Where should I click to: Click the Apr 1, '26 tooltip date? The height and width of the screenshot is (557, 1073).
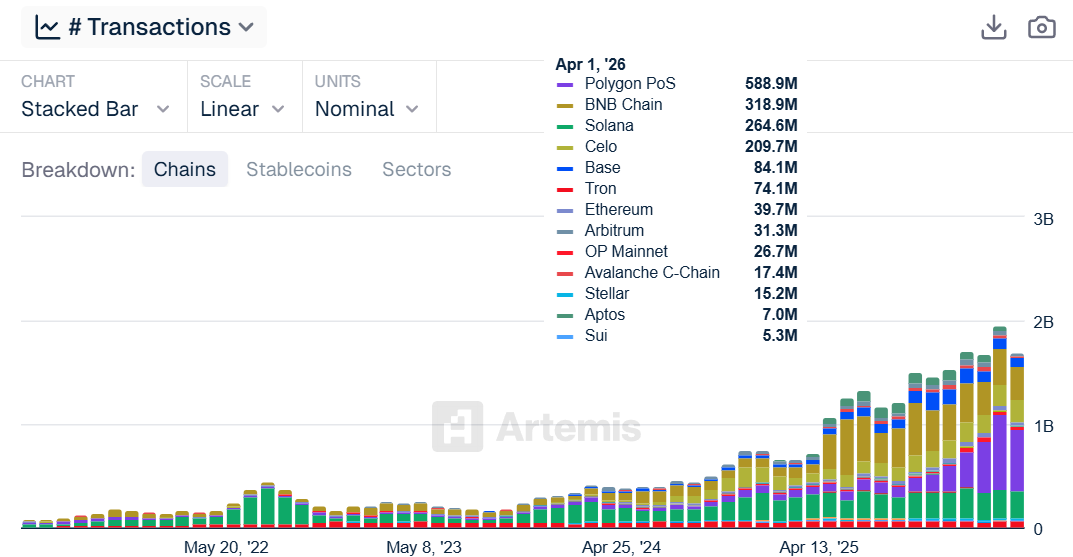(591, 64)
